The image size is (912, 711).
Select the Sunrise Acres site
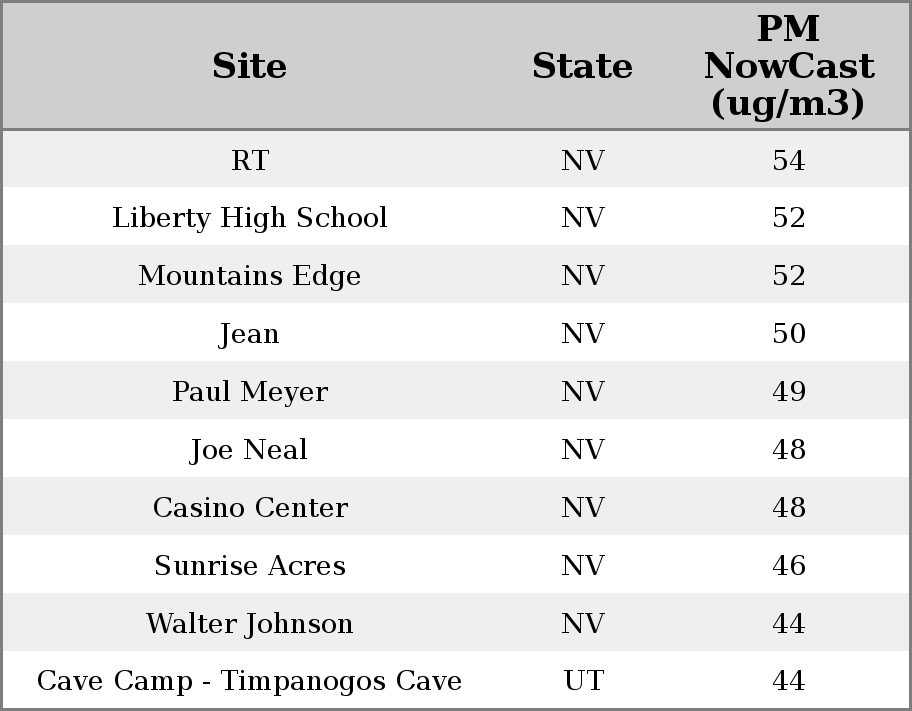[249, 566]
